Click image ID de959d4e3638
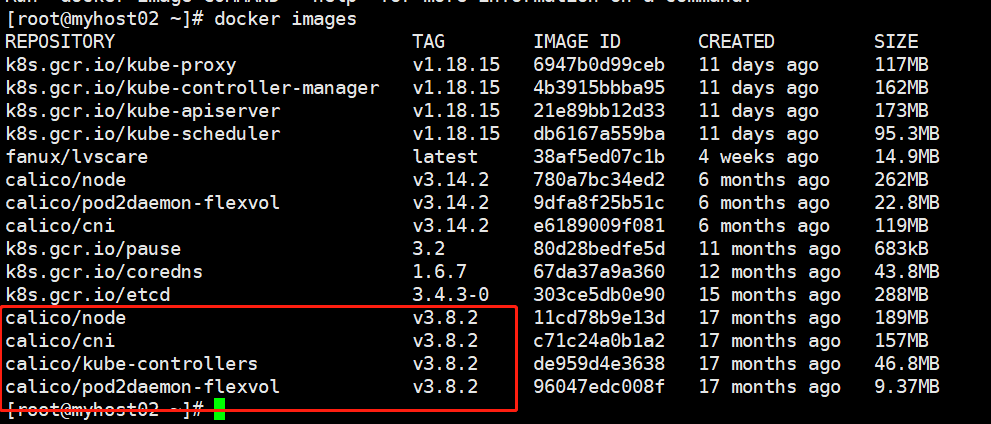The width and height of the screenshot is (991, 424). (x=599, y=363)
